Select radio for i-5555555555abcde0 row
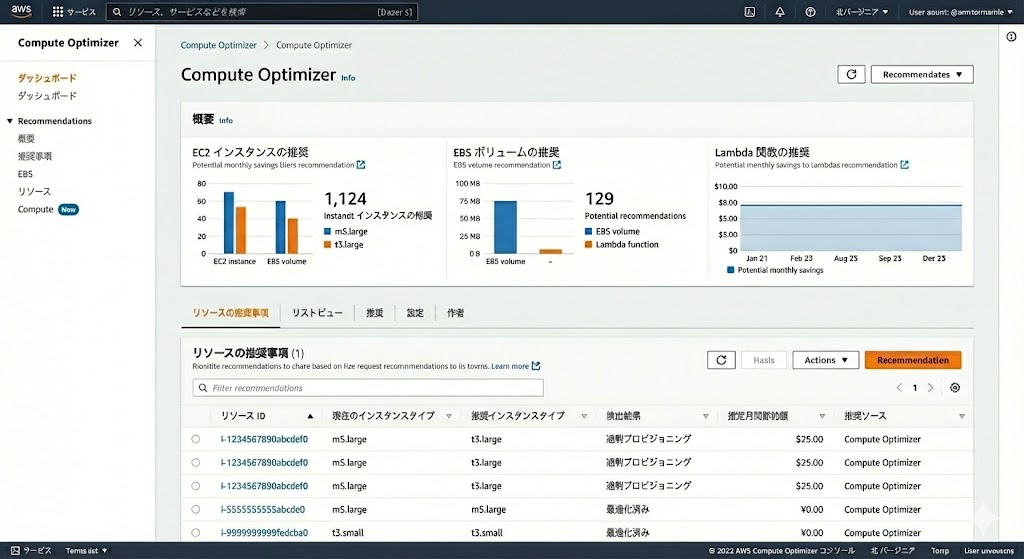The image size is (1024, 559). [x=195, y=509]
